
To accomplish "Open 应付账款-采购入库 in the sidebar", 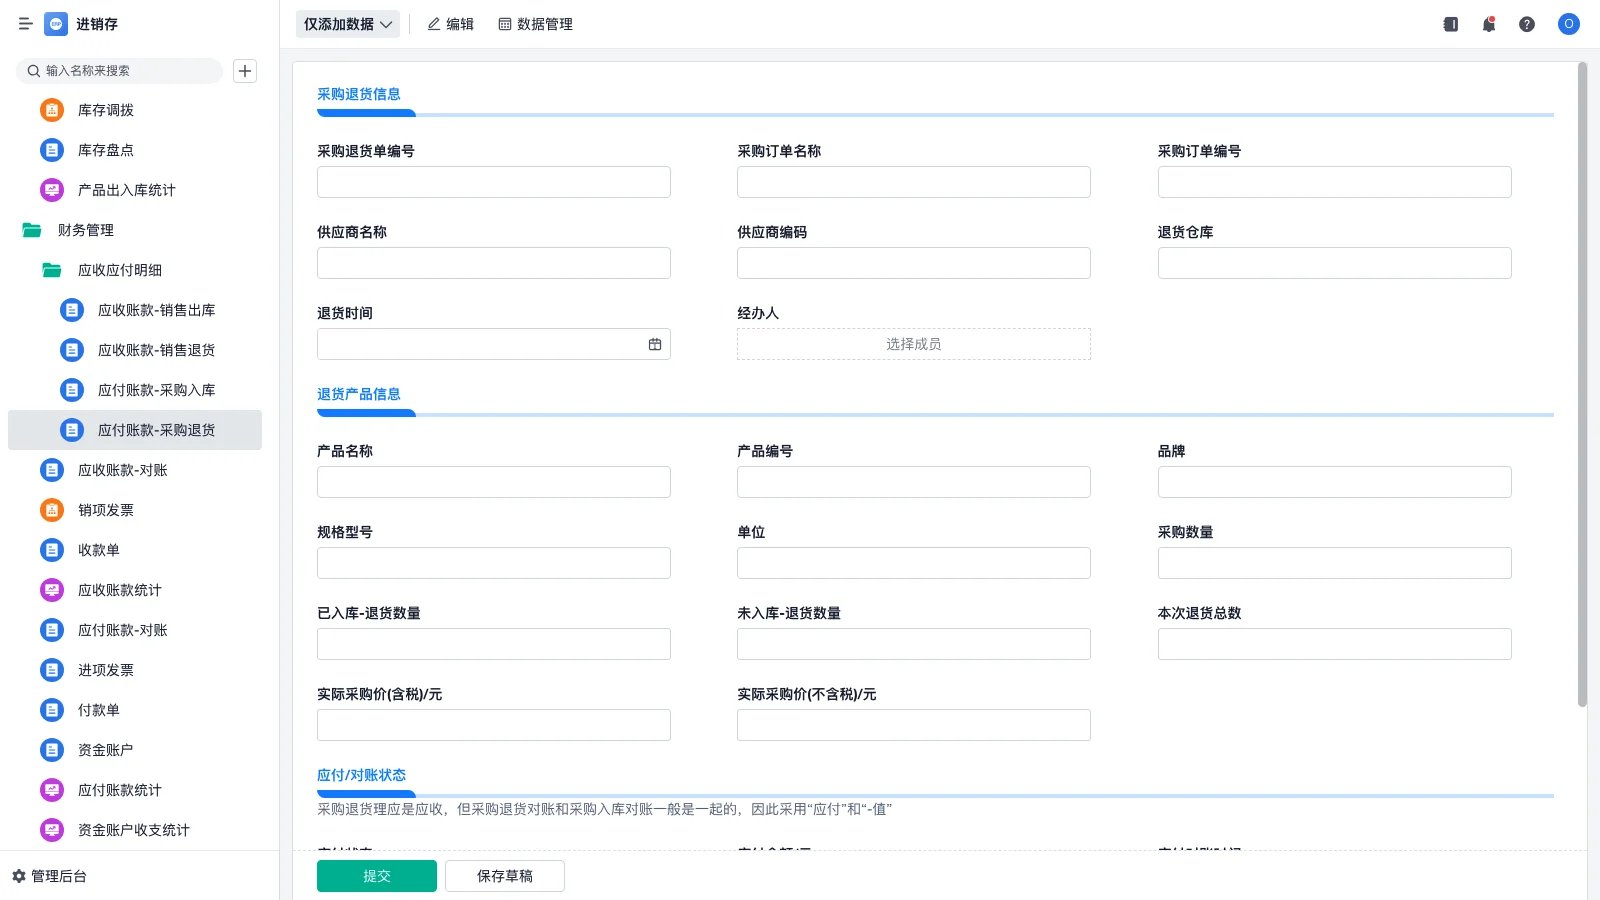I will [135, 390].
